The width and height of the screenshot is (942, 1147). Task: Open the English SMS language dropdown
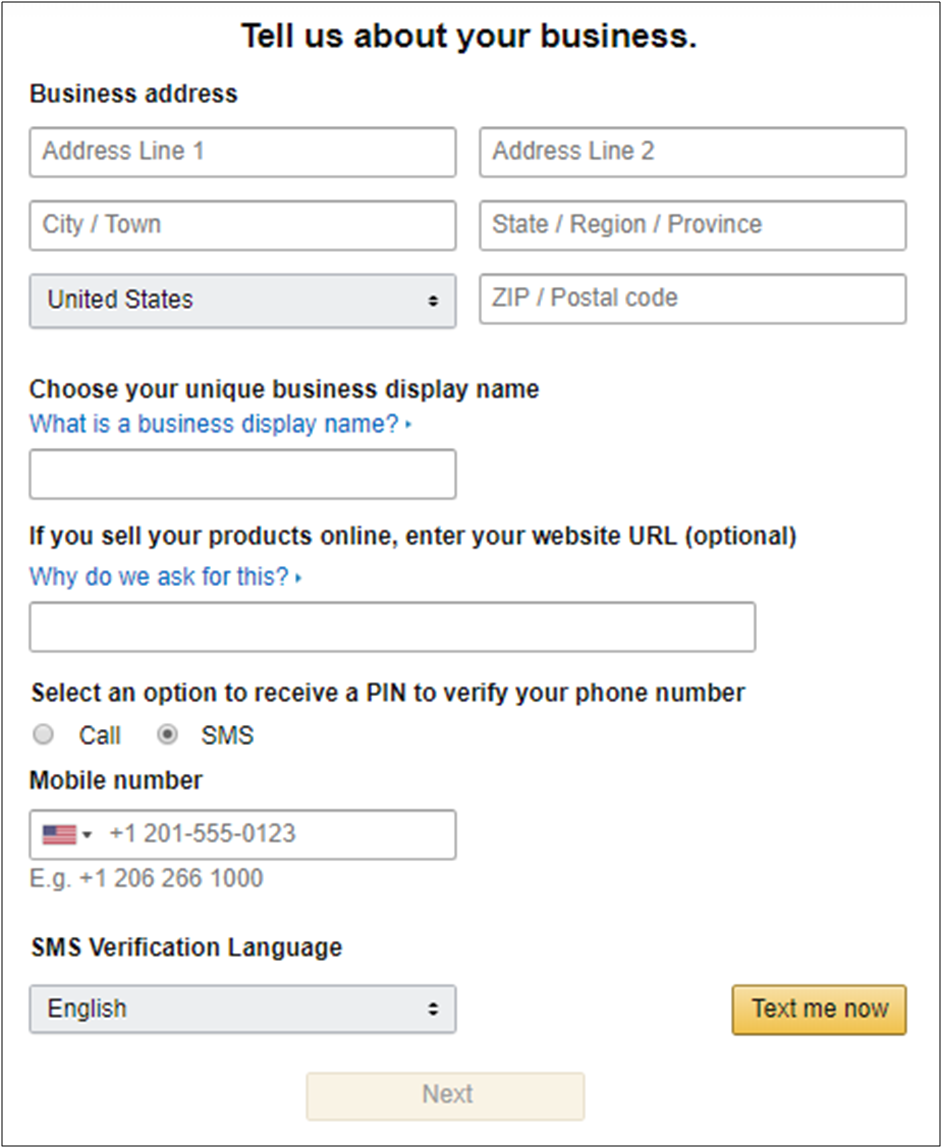click(x=242, y=1008)
